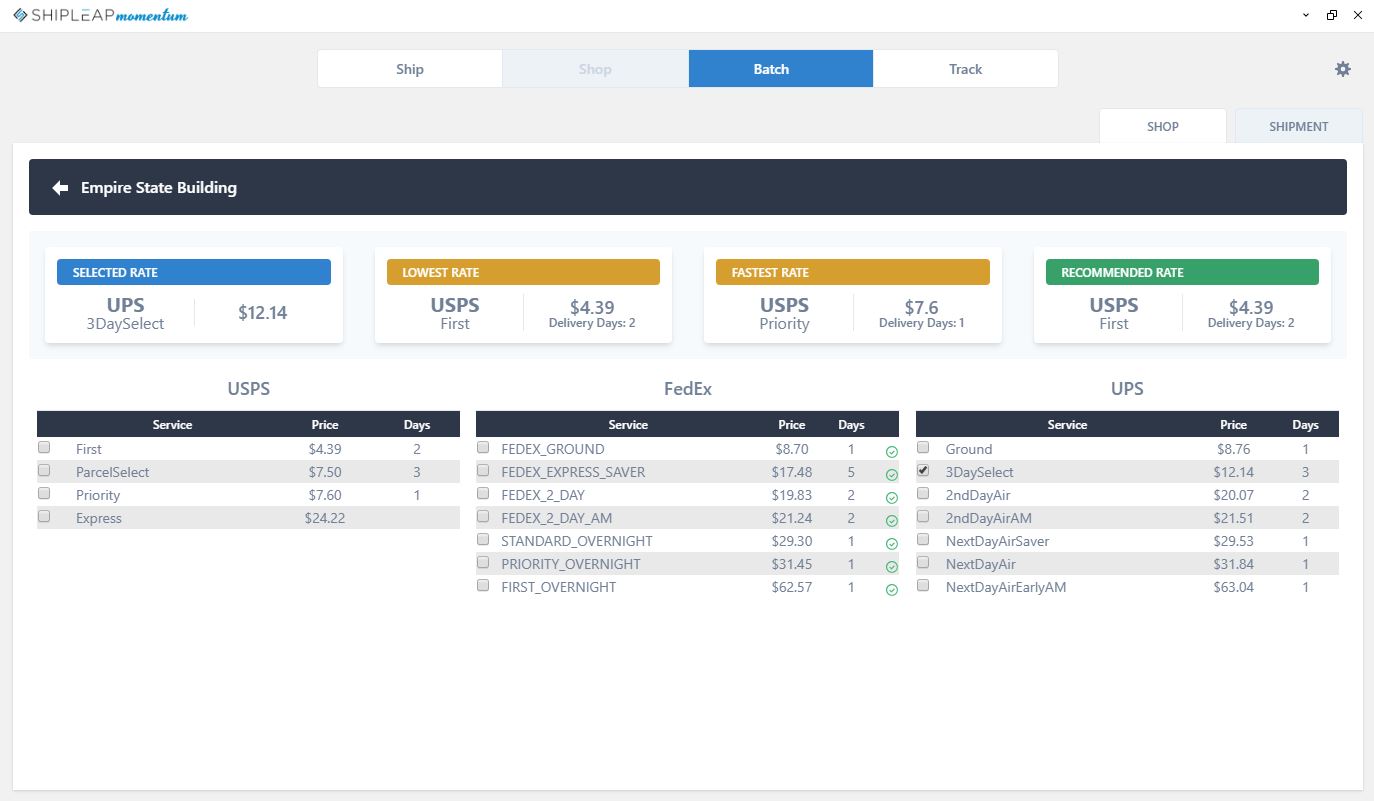Click the ParcelSelect $7.50 price
The width and height of the screenshot is (1374, 801).
coord(325,472)
